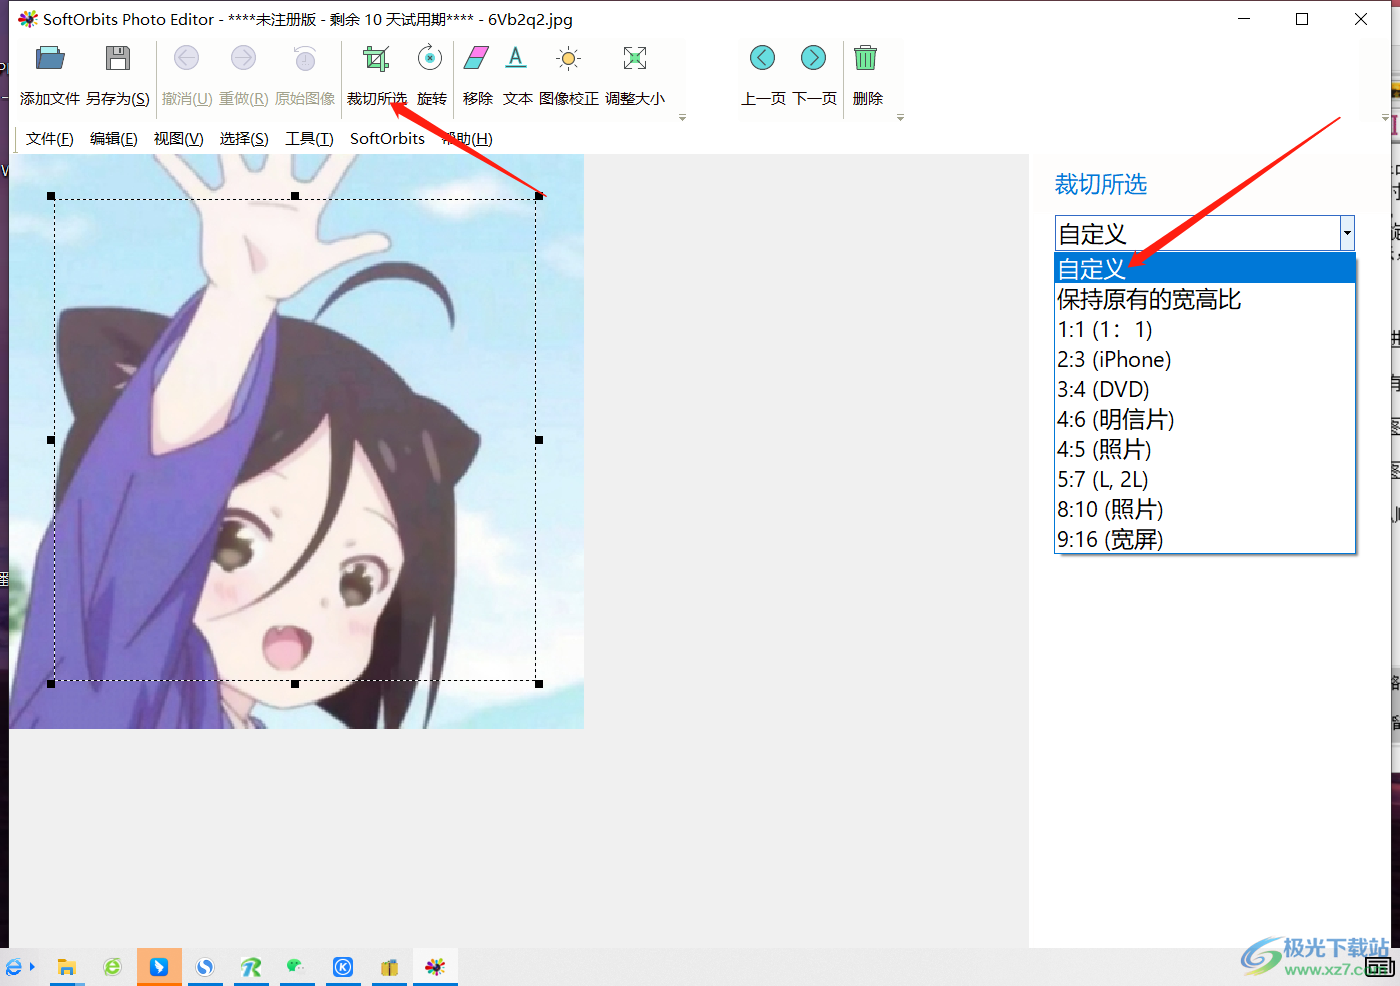
Task: Select the 移除 eraser tool
Action: [477, 75]
